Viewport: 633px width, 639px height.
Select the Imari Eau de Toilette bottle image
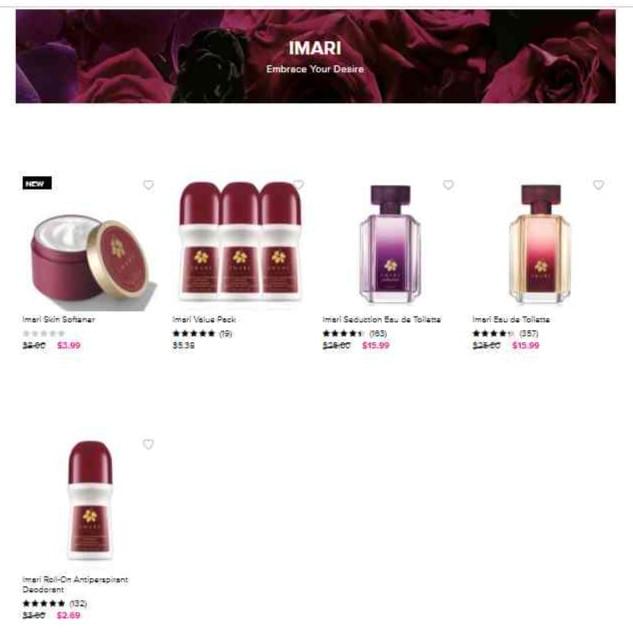(x=540, y=245)
